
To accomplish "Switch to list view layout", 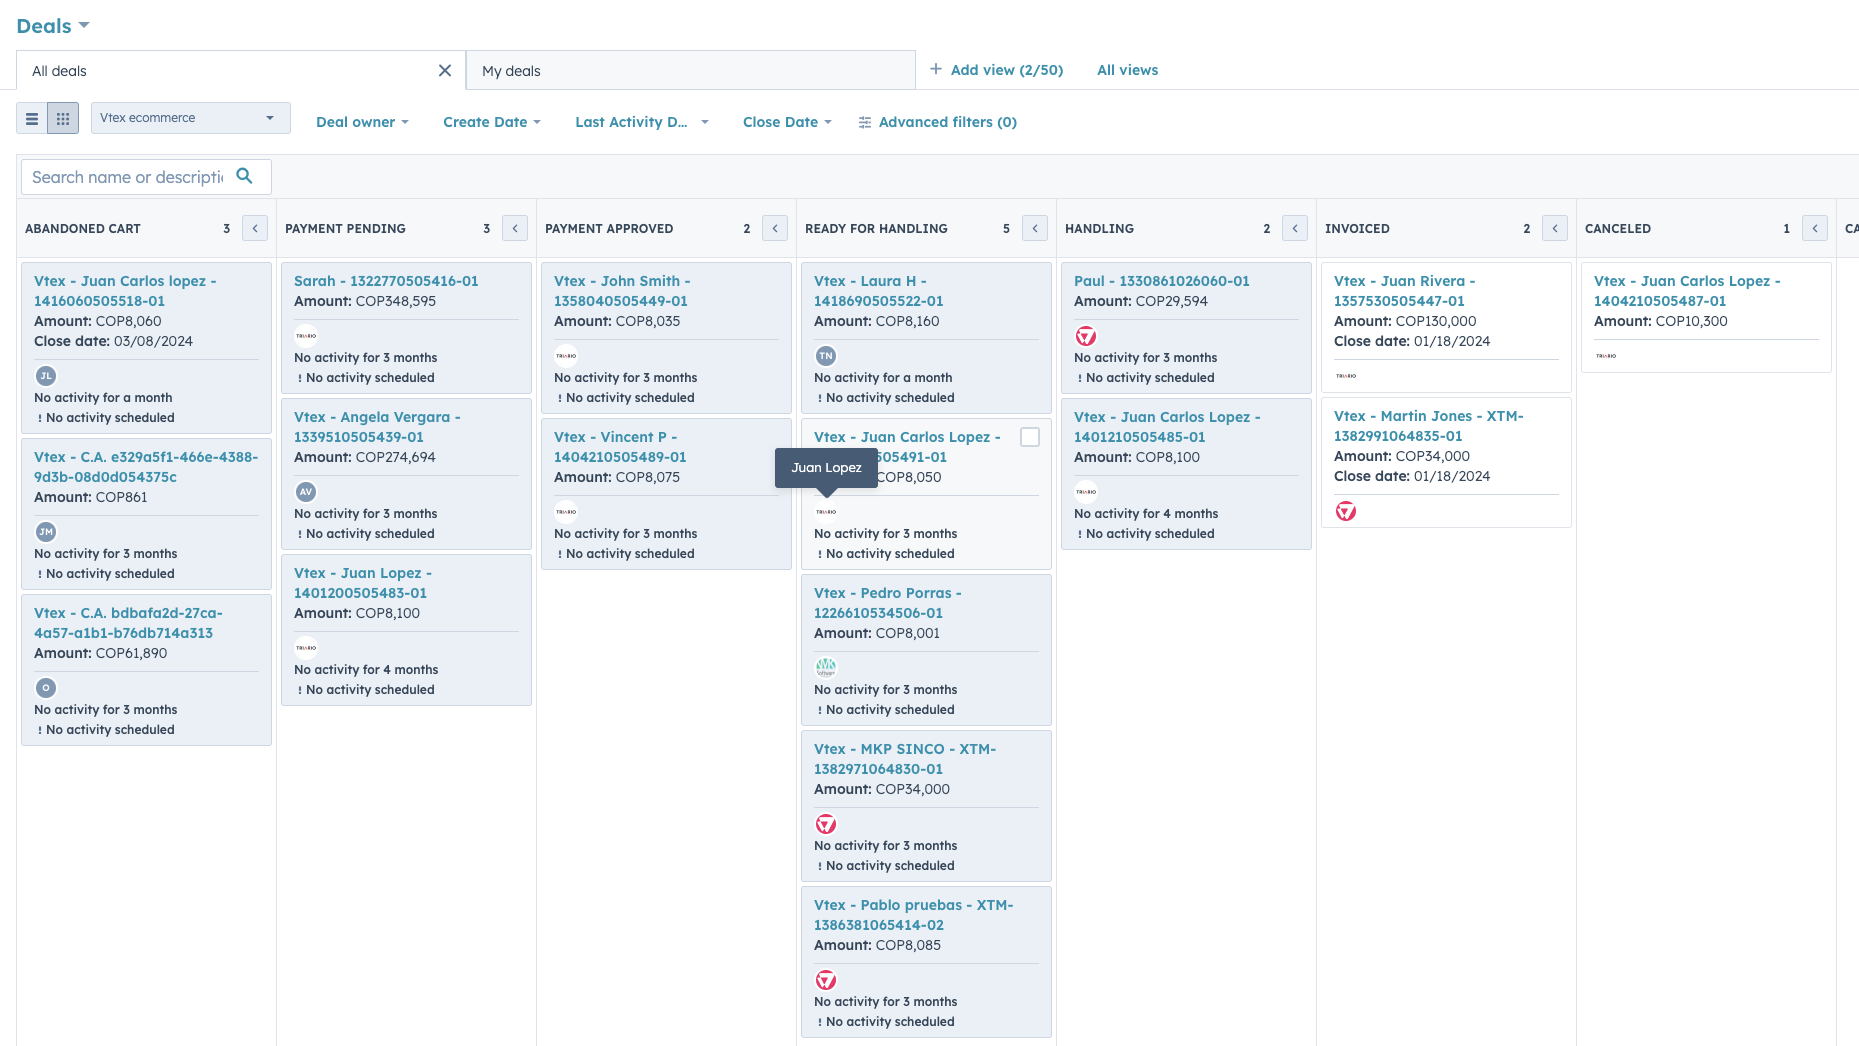I will coord(33,117).
